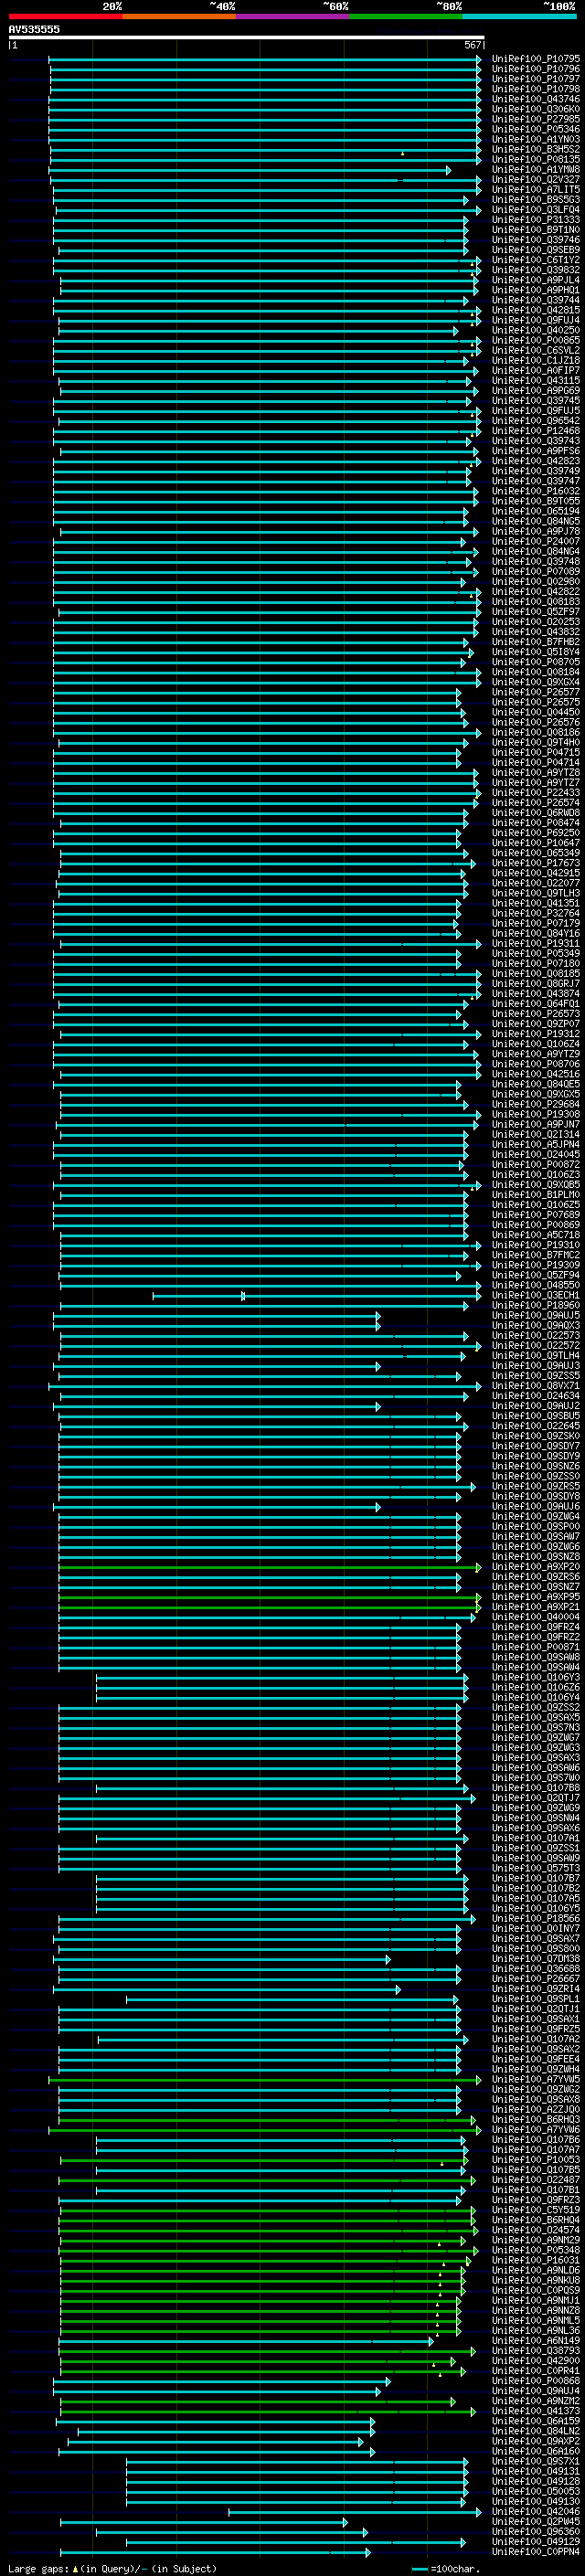Open hit UniRef100_Q9SBU5
The height and width of the screenshot is (2576, 585).
535,1416
